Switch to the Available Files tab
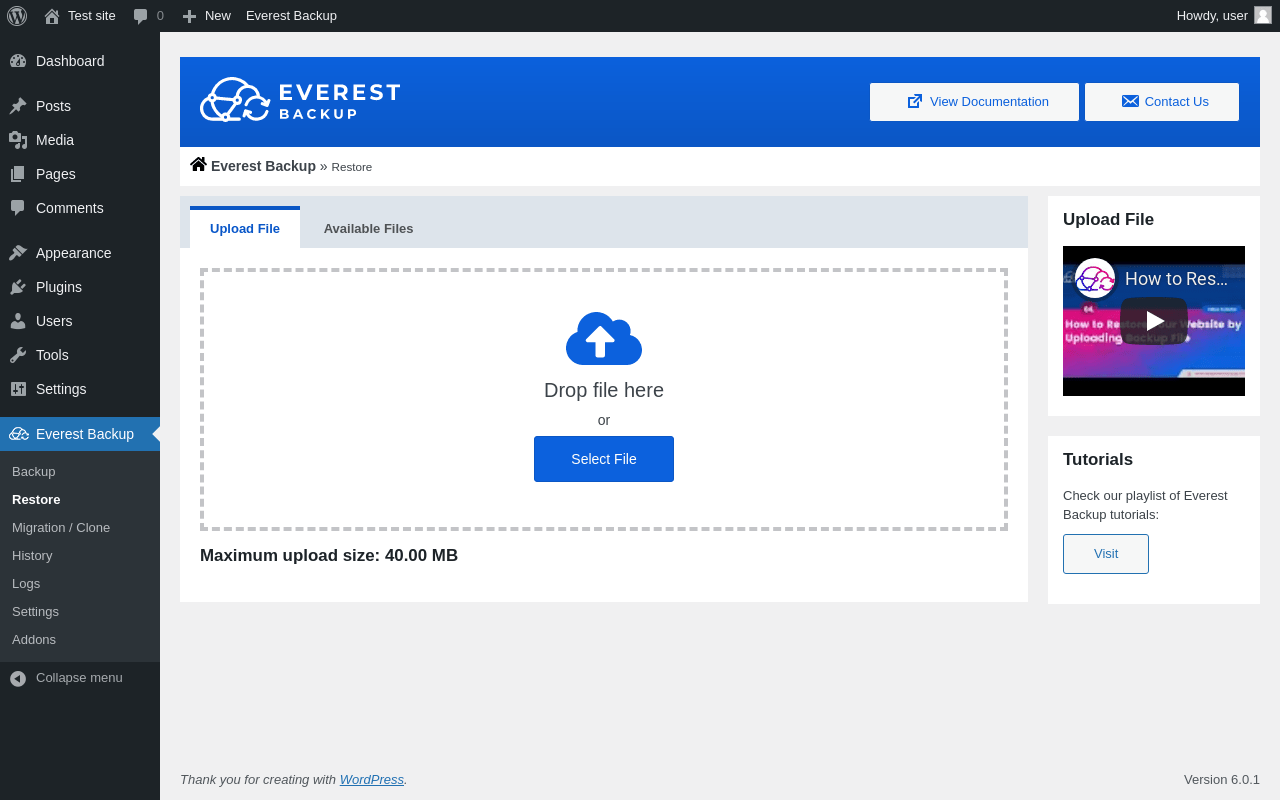Screen dimensions: 1280x800 tap(368, 228)
